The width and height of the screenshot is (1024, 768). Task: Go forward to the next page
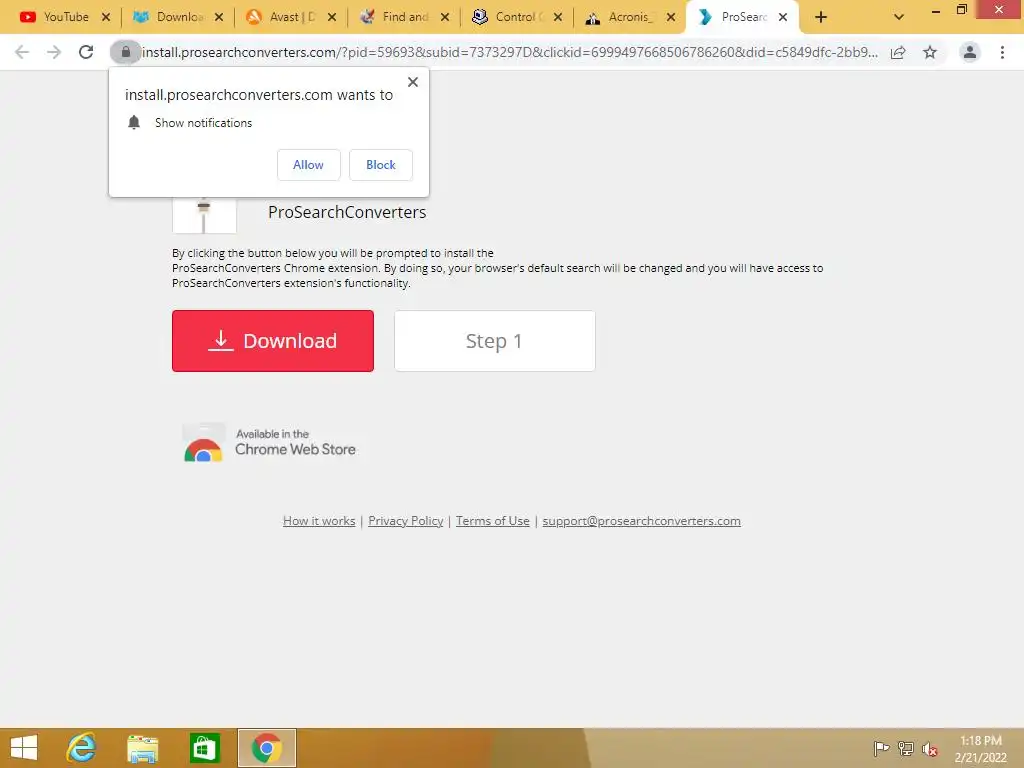(x=54, y=52)
